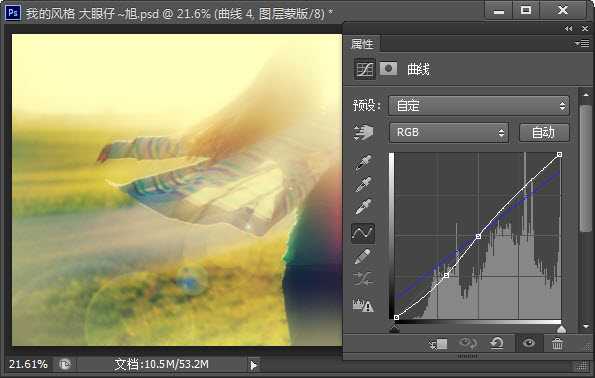The height and width of the screenshot is (378, 595).
Task: Toggle the adjustment layer visibility eye
Action: click(x=529, y=343)
